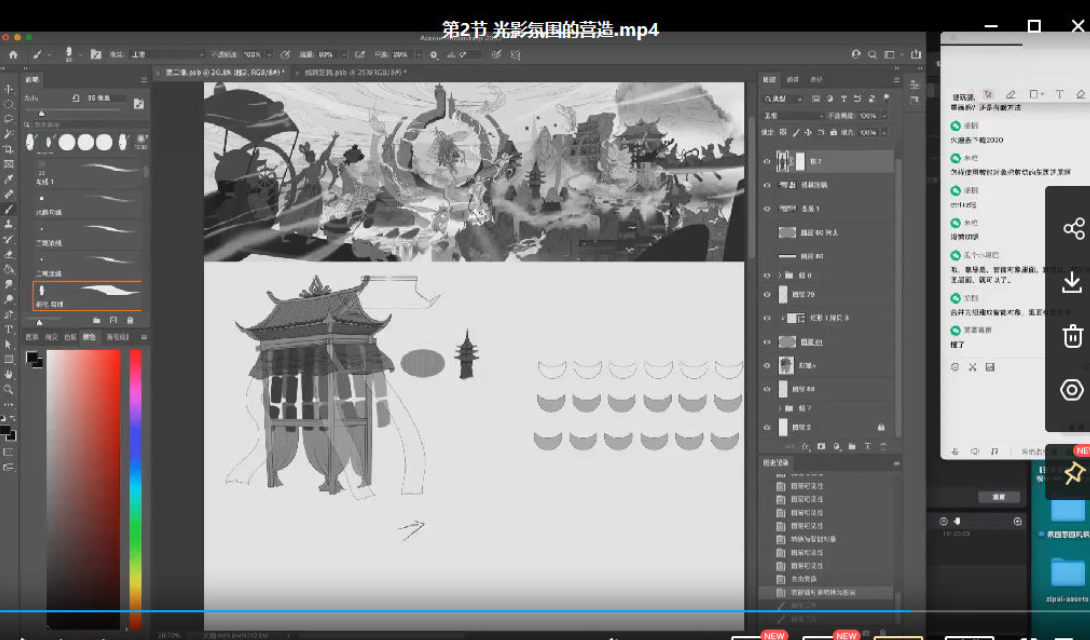Expand the group 8 folder in Layers
The height and width of the screenshot is (640, 1090).
pos(779,275)
